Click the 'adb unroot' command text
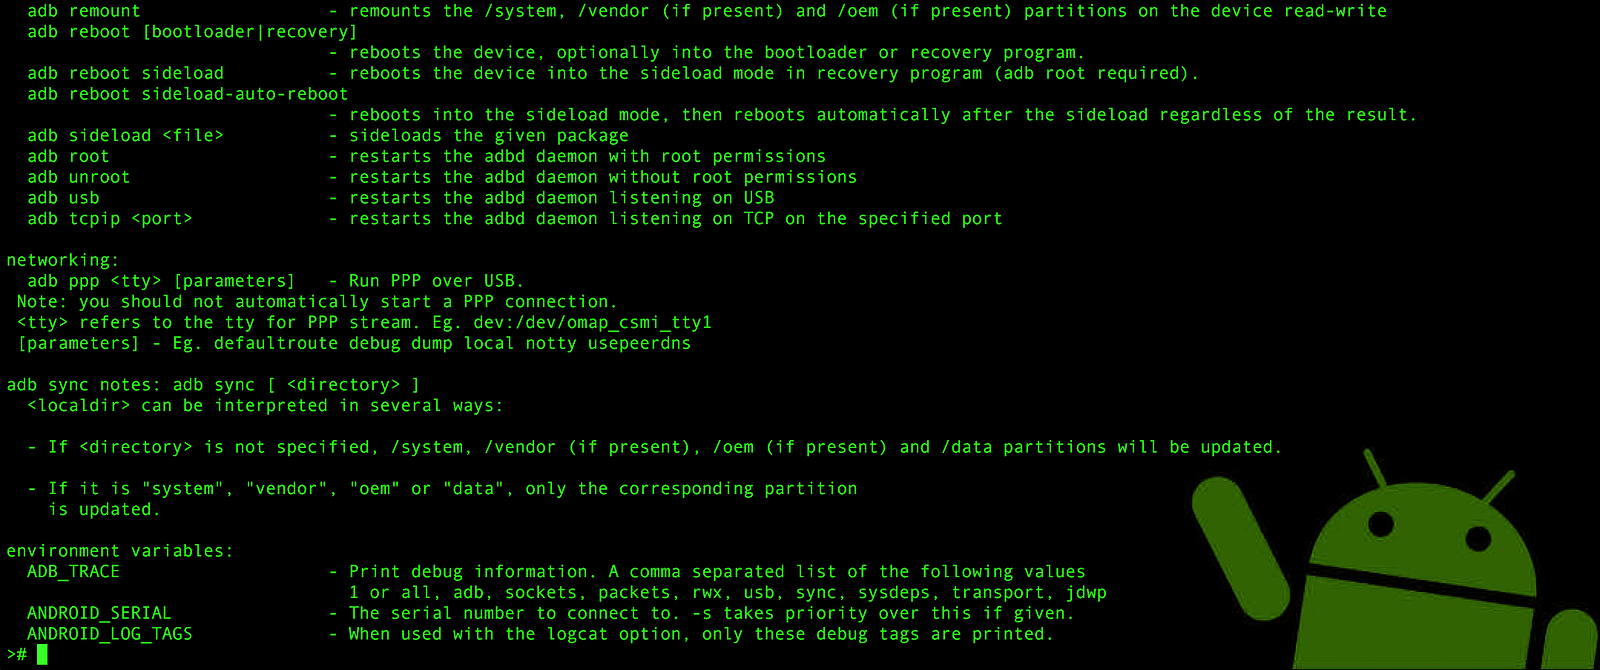Viewport: 1600px width, 670px height. click(79, 177)
